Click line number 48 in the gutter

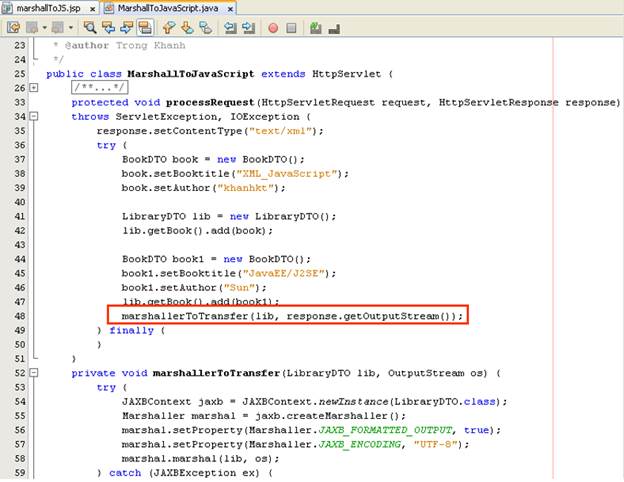tap(20, 316)
